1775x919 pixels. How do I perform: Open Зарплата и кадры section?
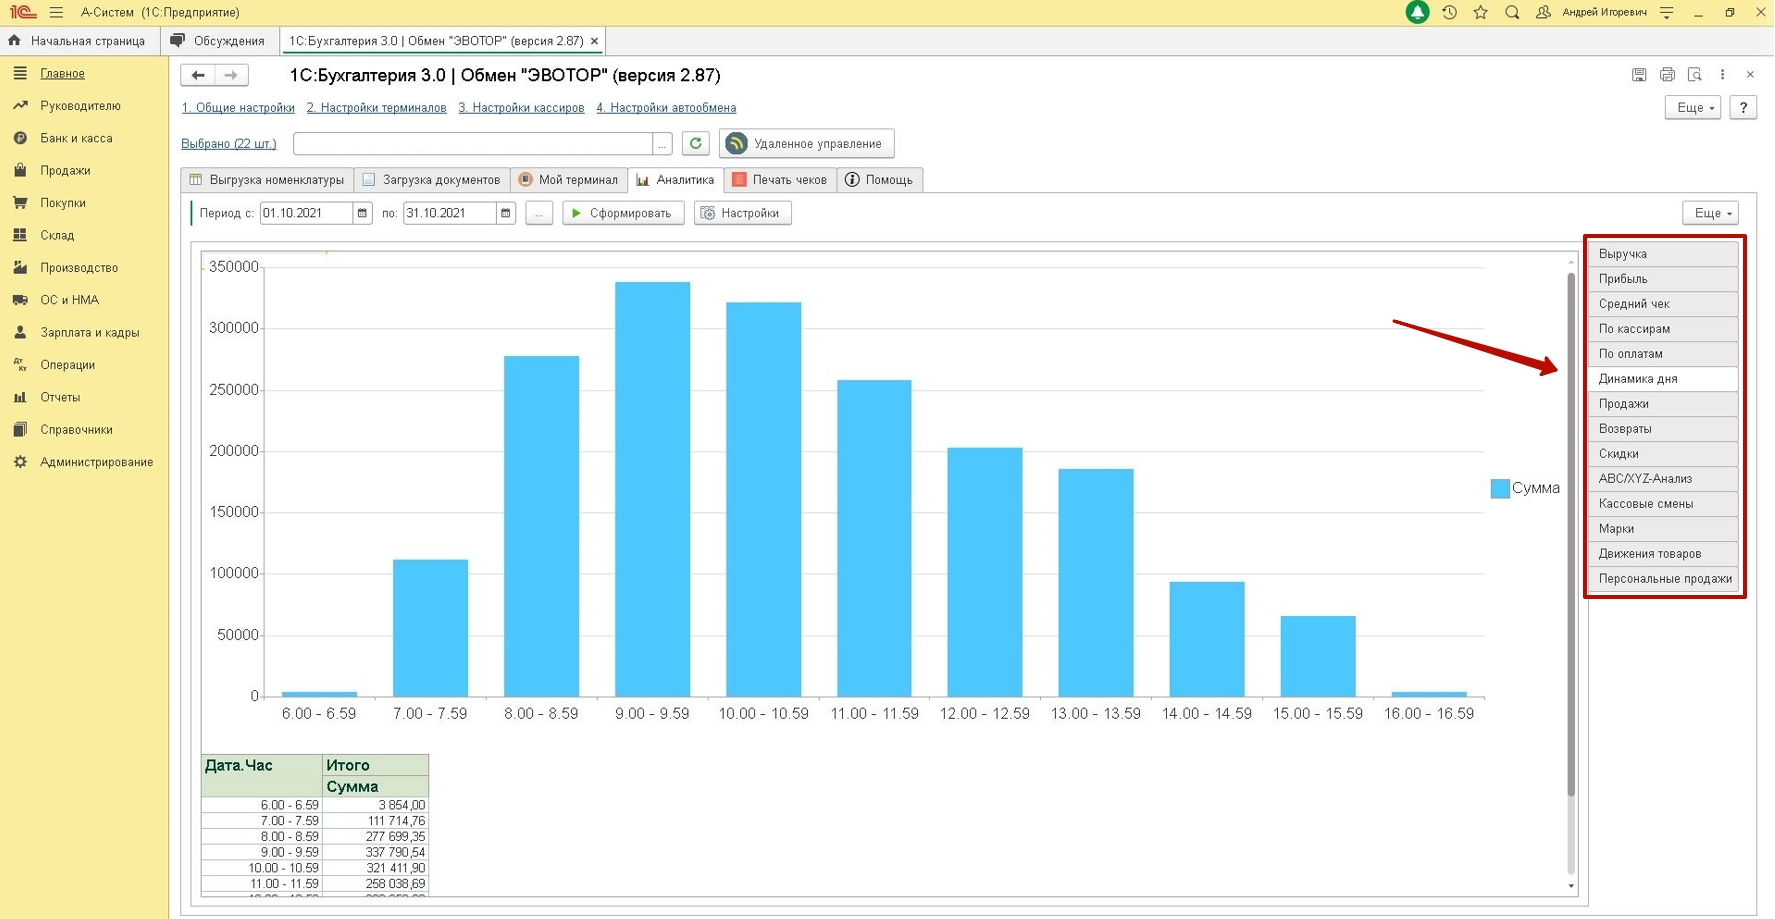click(x=89, y=333)
